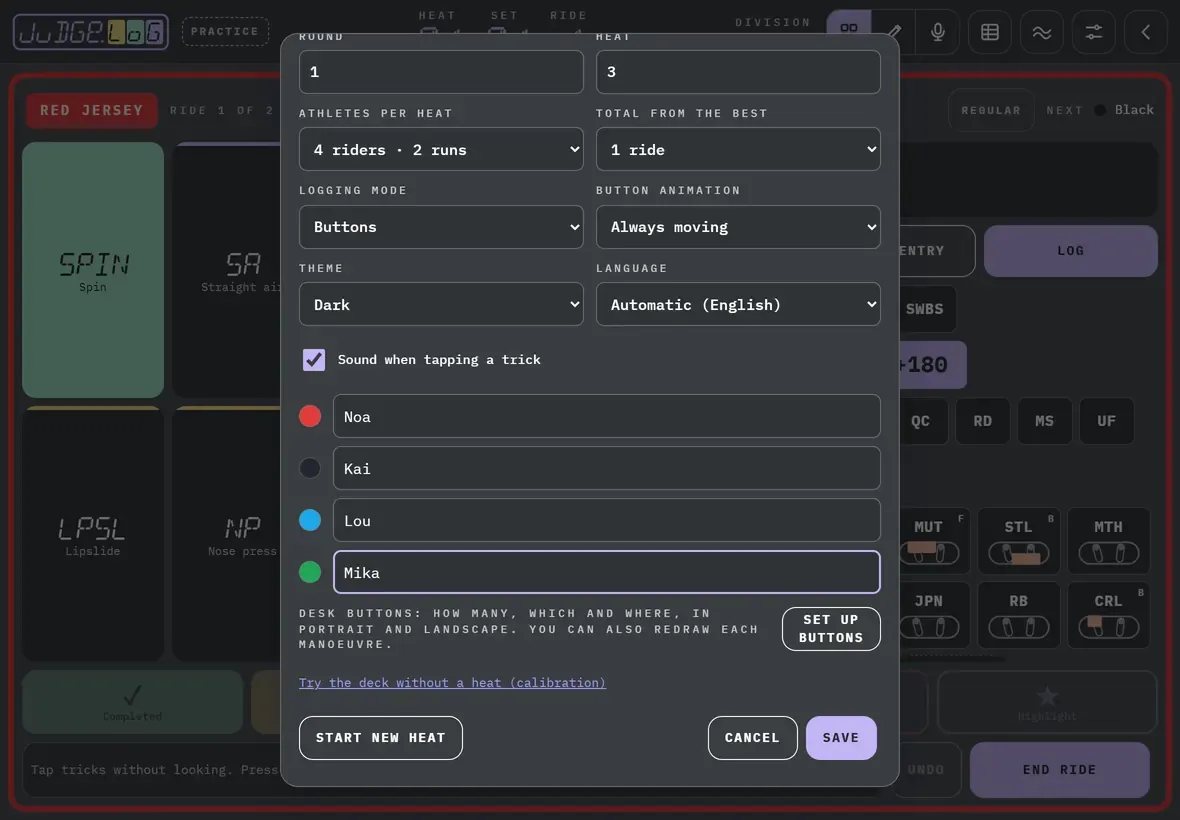This screenshot has width=1180, height=820.
Task: Open the Athletes per heat dropdown
Action: click(x=441, y=149)
